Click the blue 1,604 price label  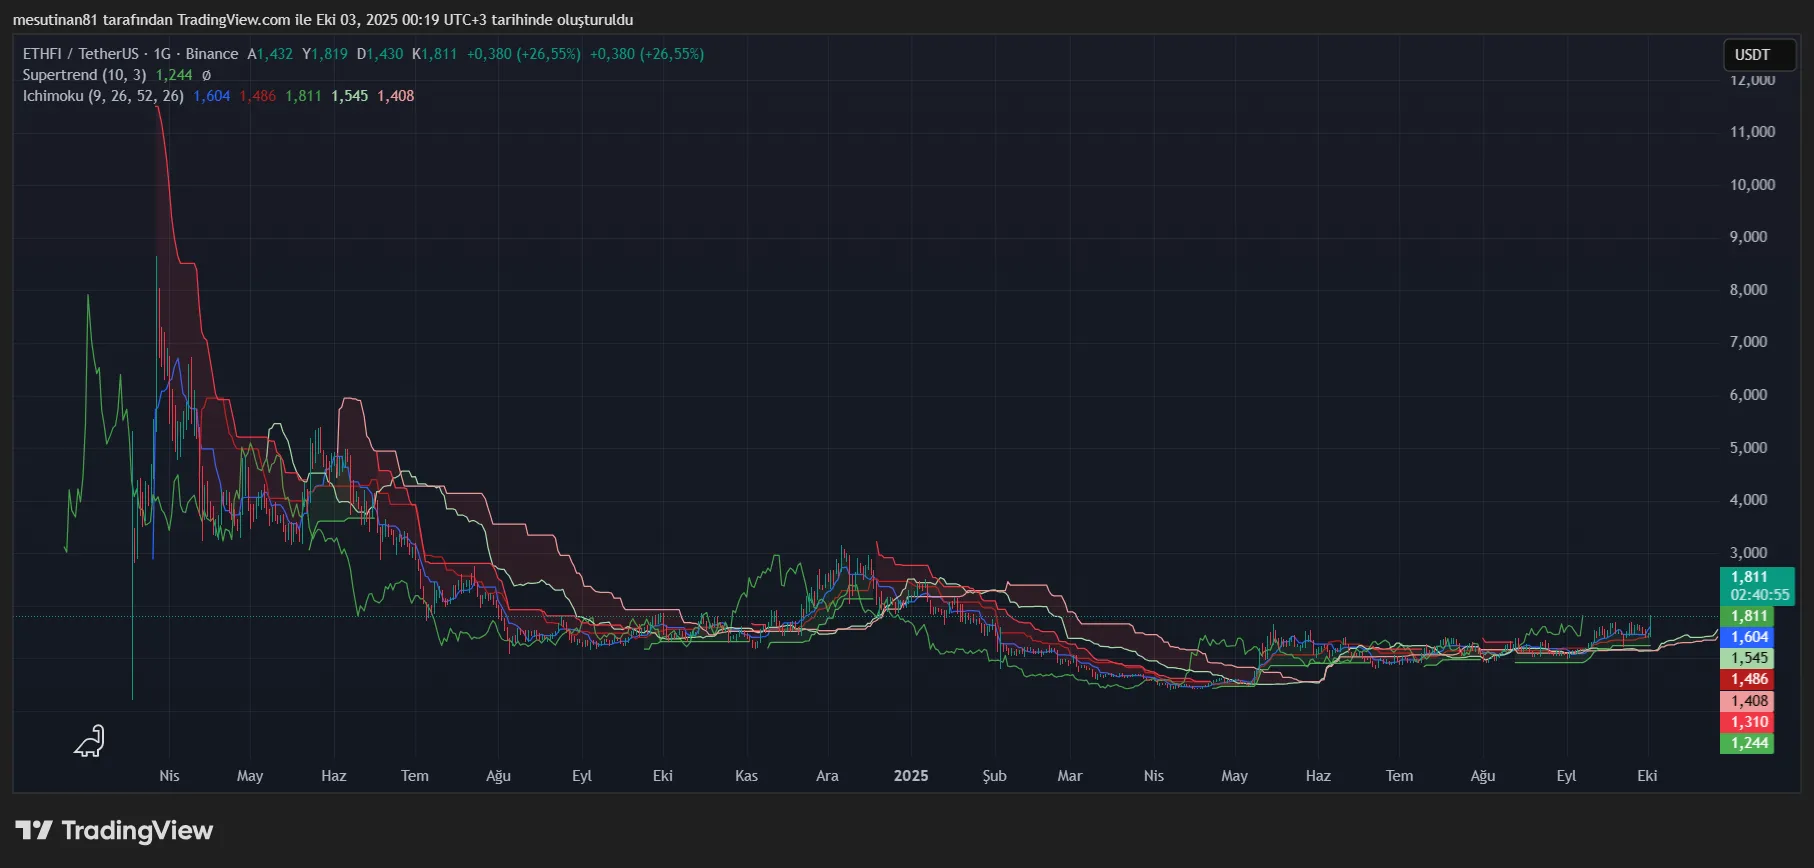1748,637
